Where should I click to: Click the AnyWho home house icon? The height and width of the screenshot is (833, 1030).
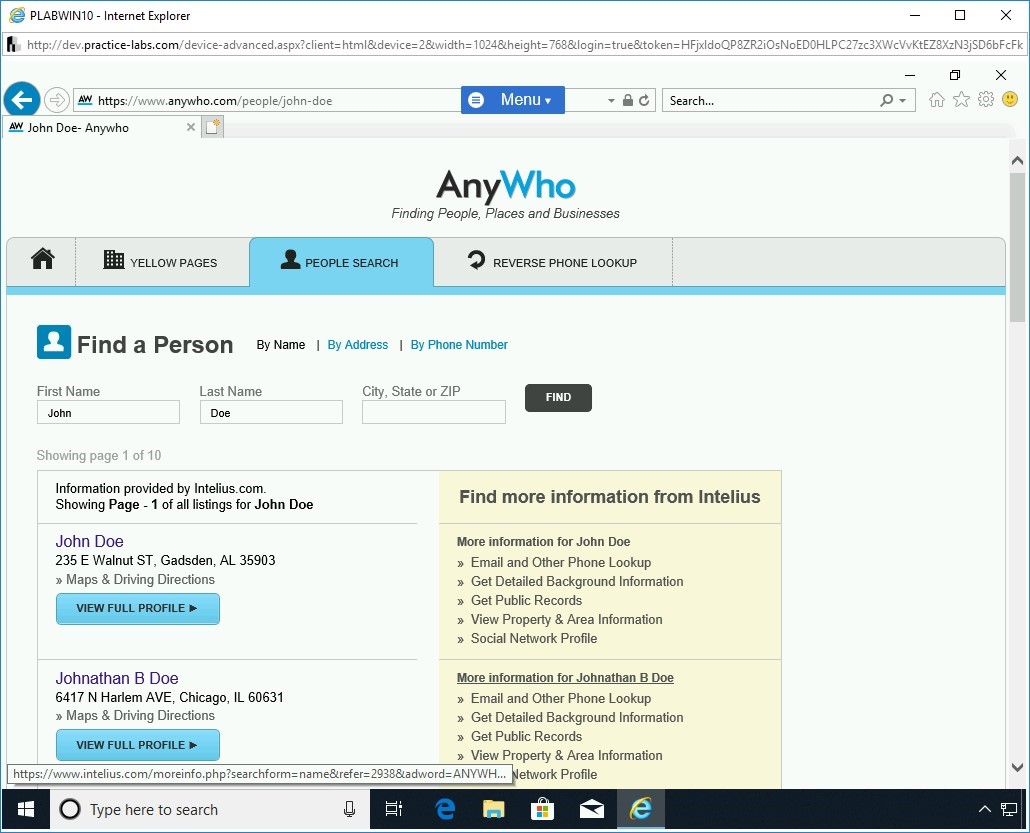[x=40, y=259]
